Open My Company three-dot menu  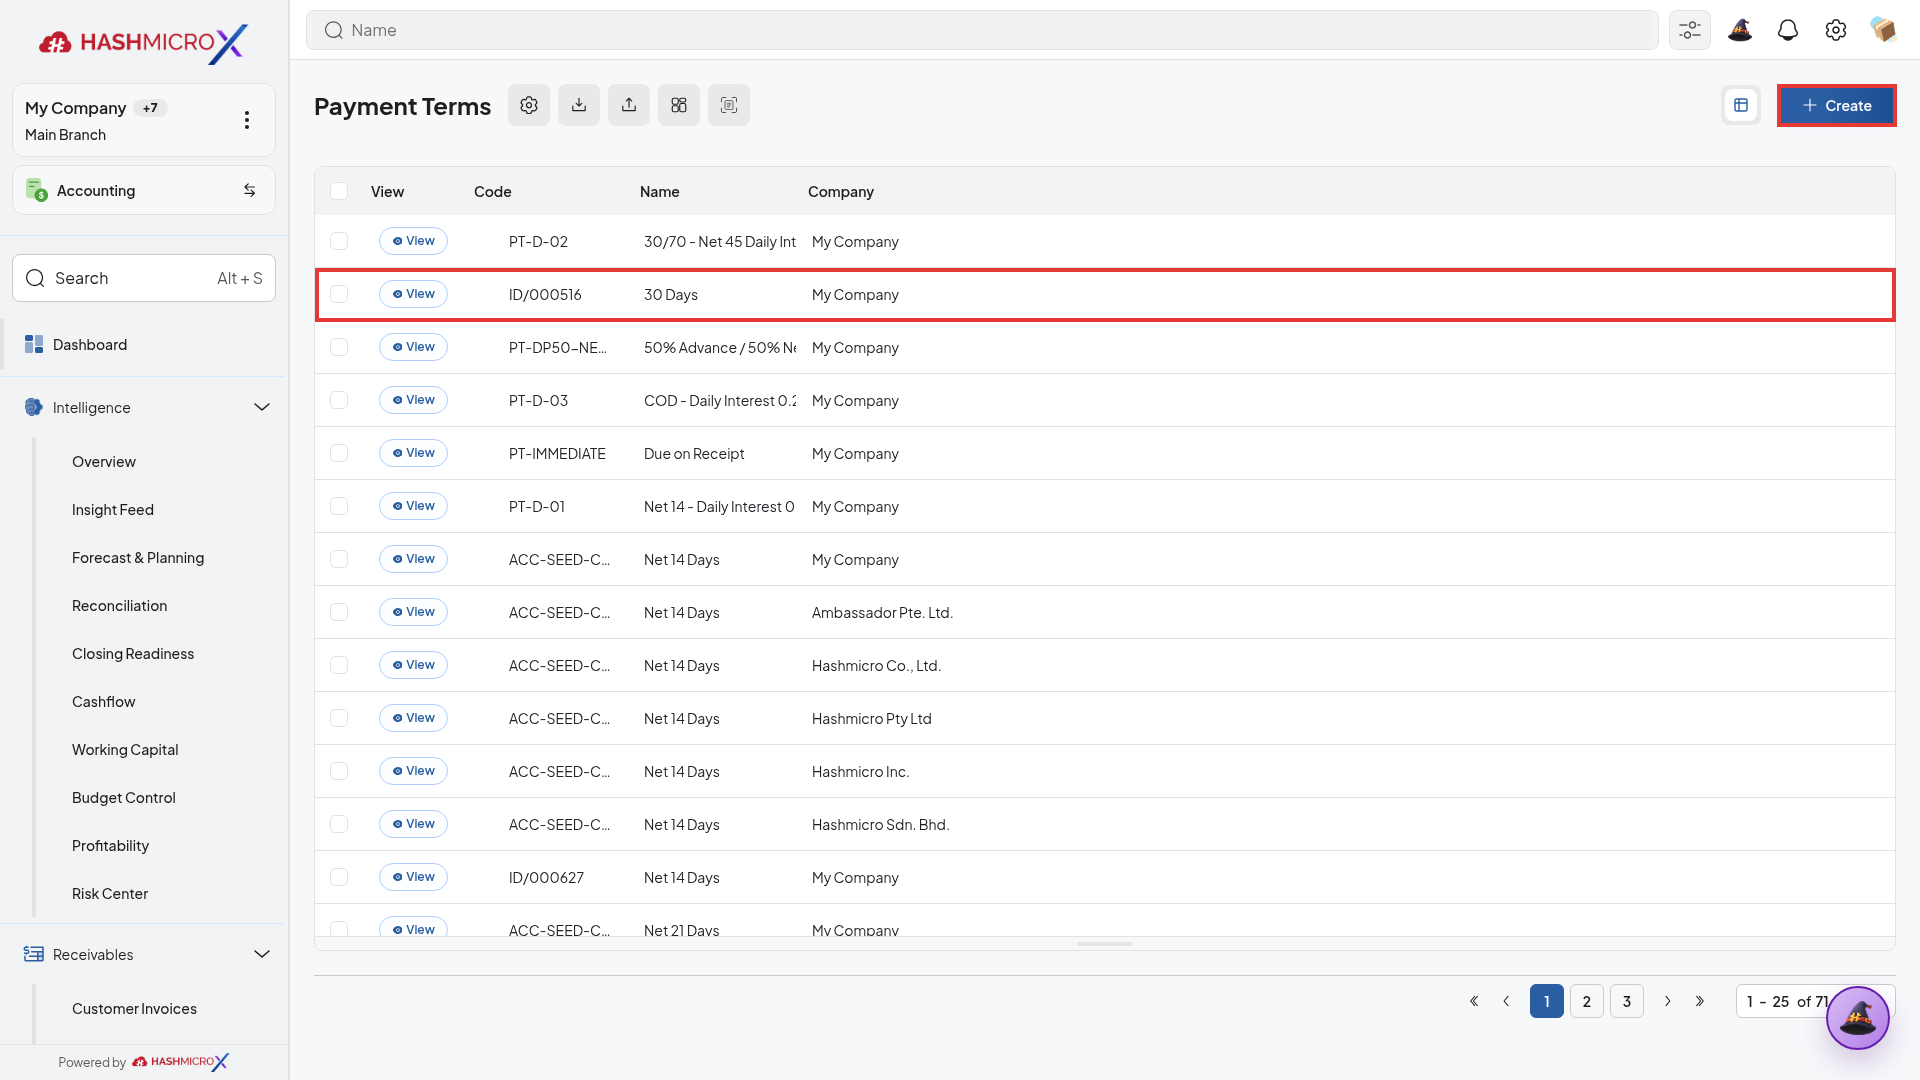247,120
